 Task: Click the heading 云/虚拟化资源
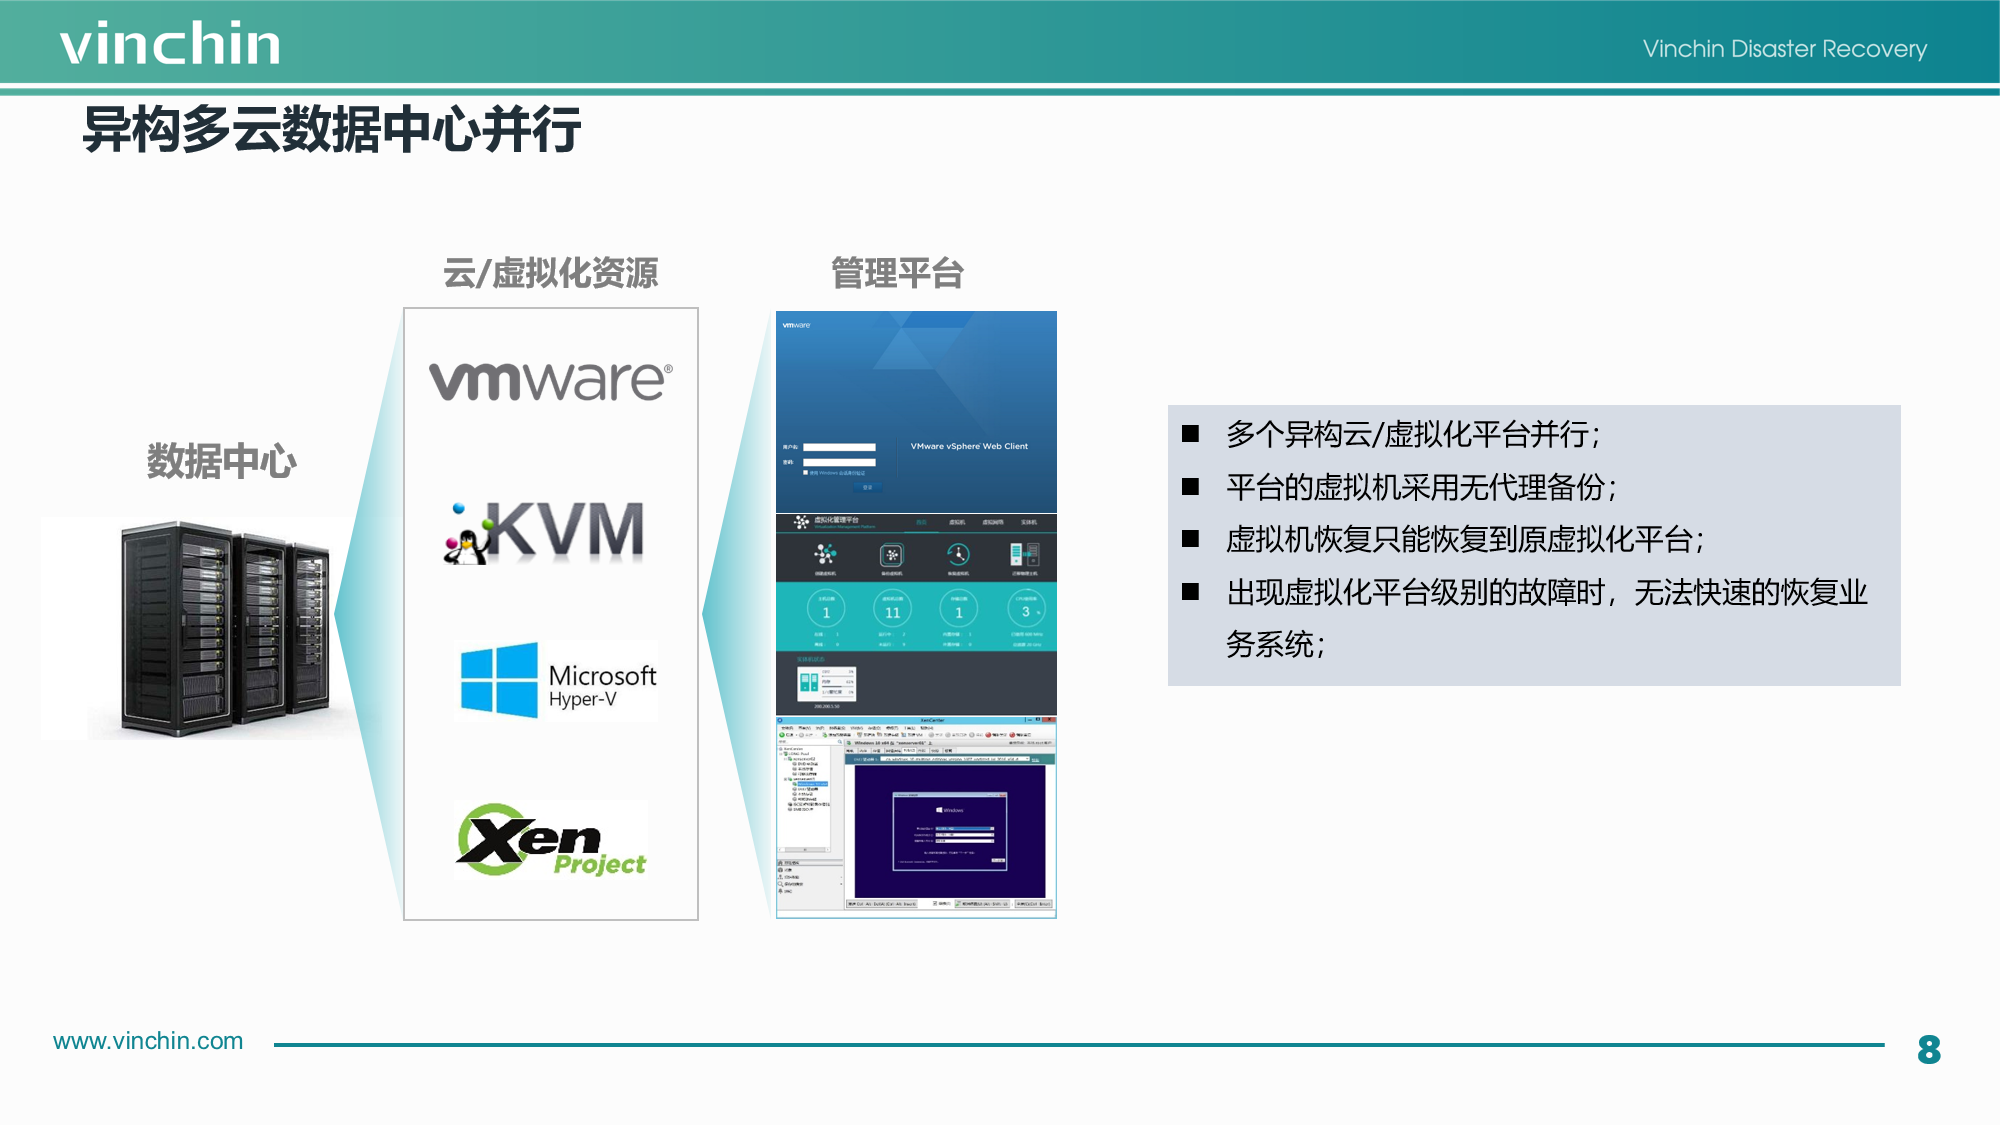coord(551,273)
